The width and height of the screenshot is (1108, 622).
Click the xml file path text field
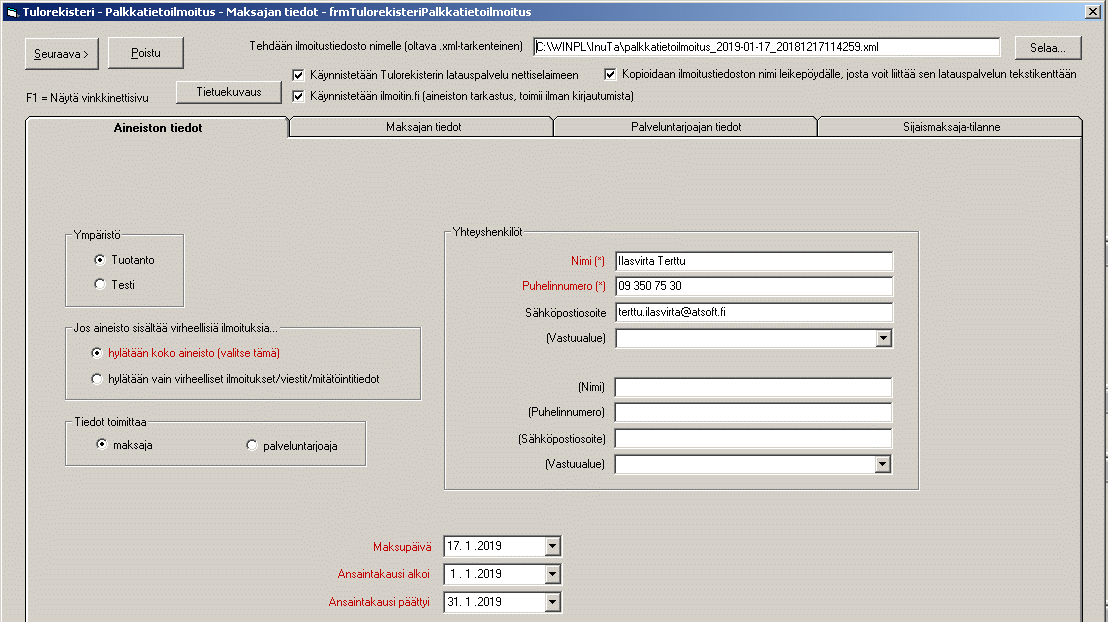[766, 47]
